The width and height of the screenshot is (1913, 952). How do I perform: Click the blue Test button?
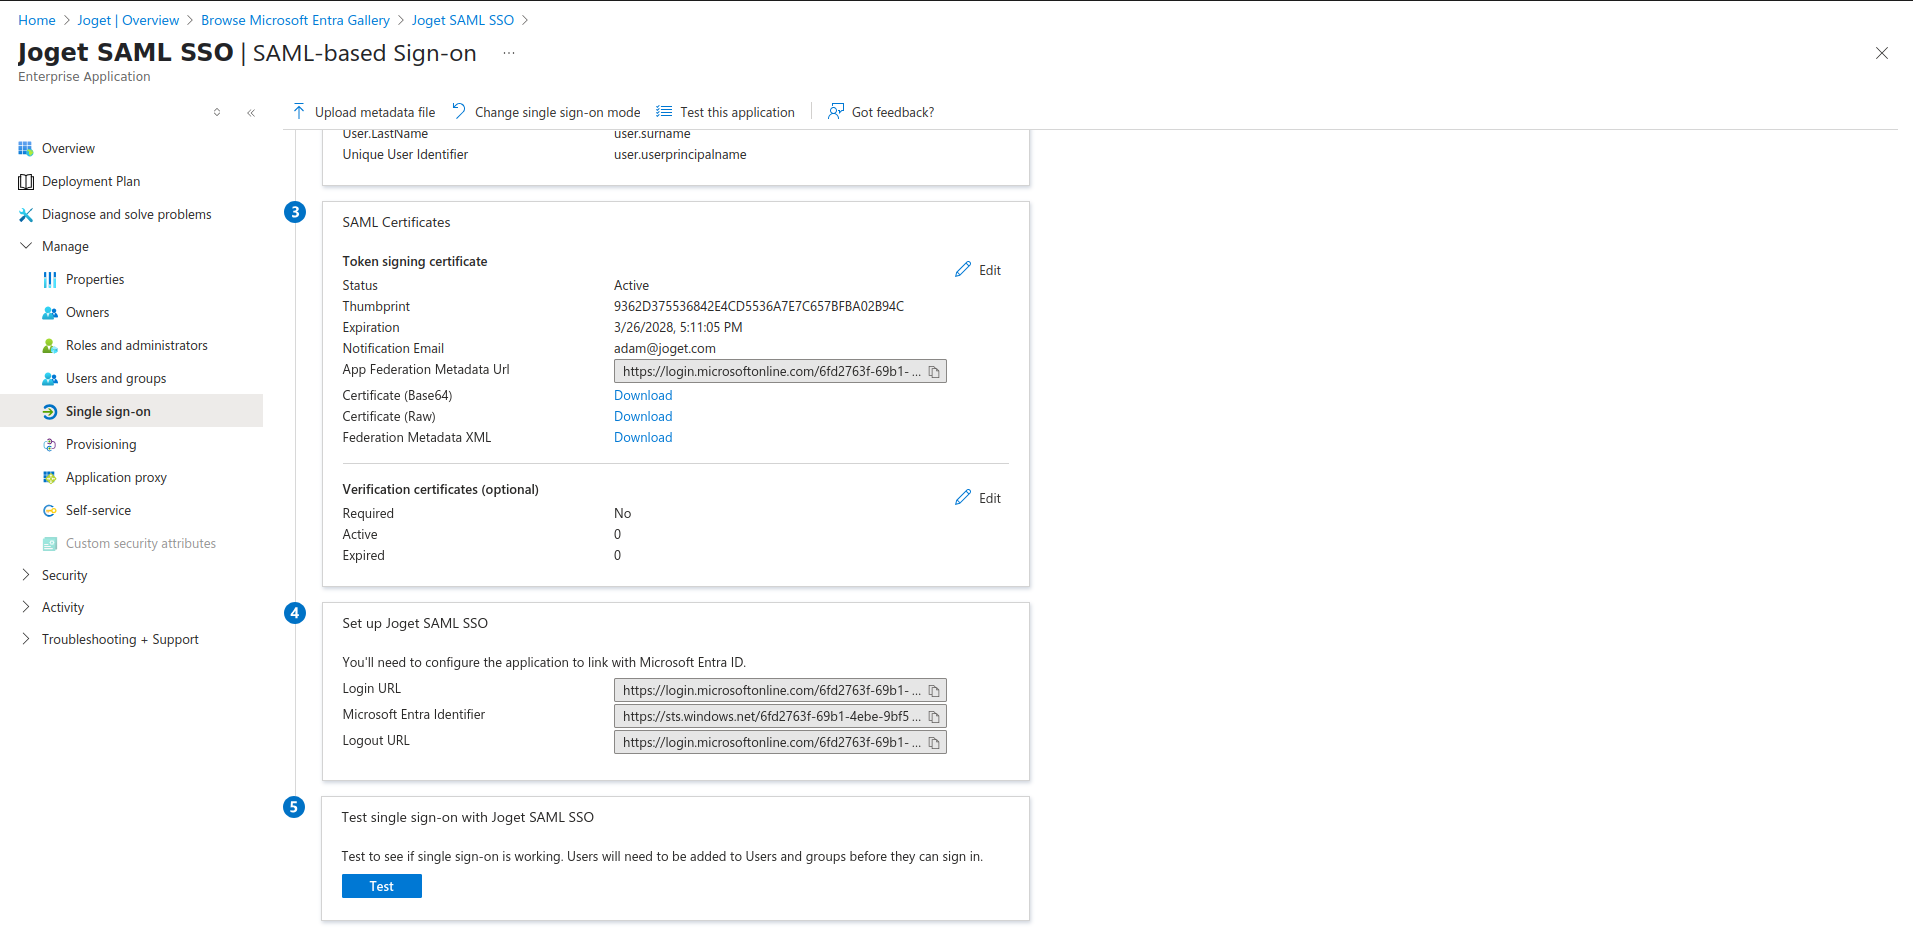(x=382, y=887)
